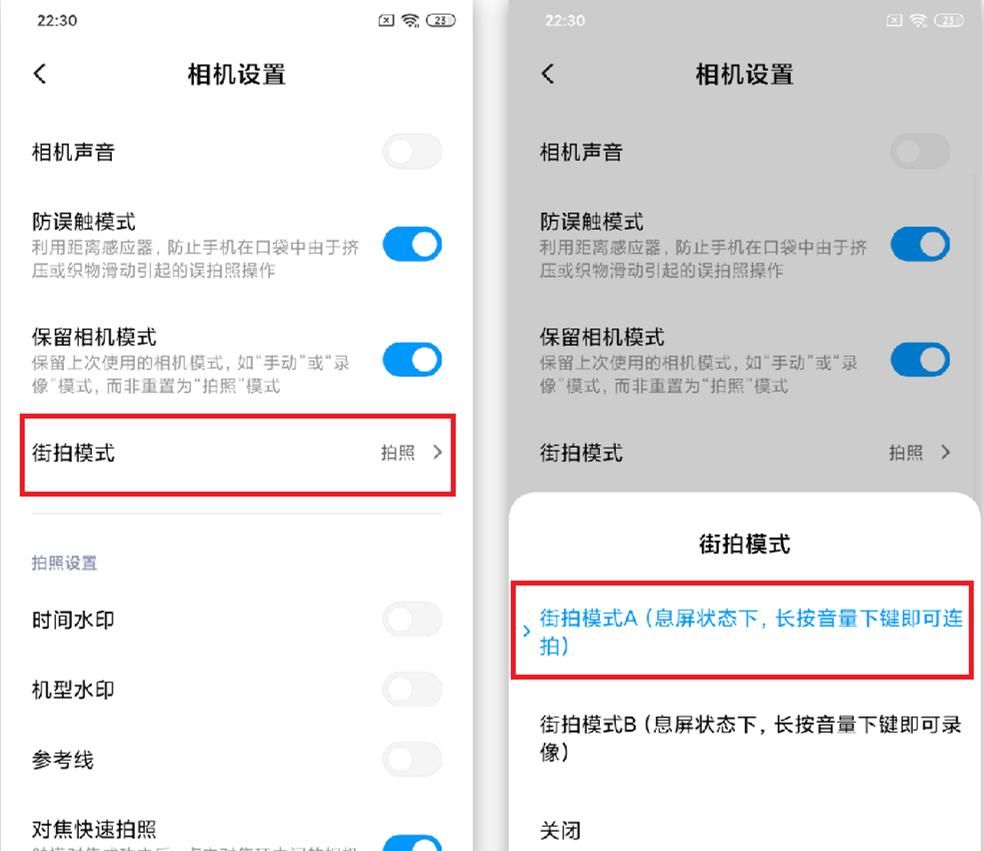Screen dimensions: 984x851
Task: Tap the Wi-Fi icon in the right status bar
Action: coord(918,21)
